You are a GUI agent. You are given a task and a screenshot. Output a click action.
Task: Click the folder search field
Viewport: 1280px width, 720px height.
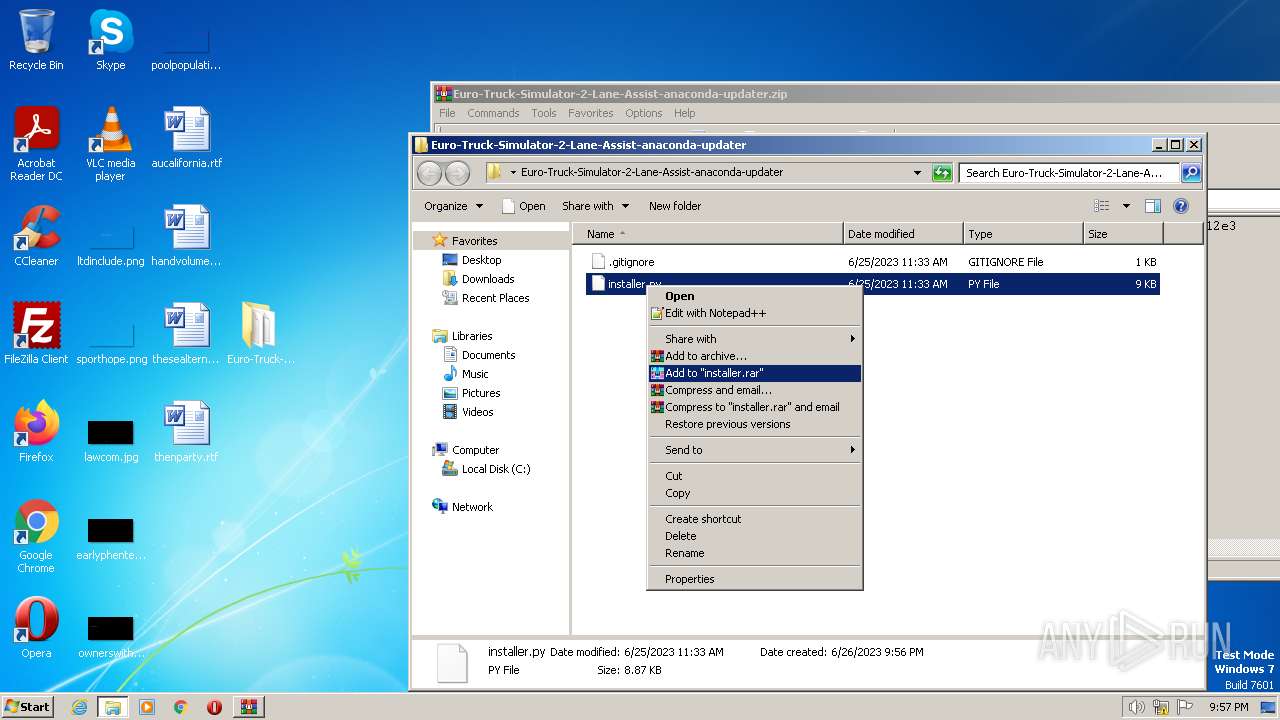coord(1068,173)
